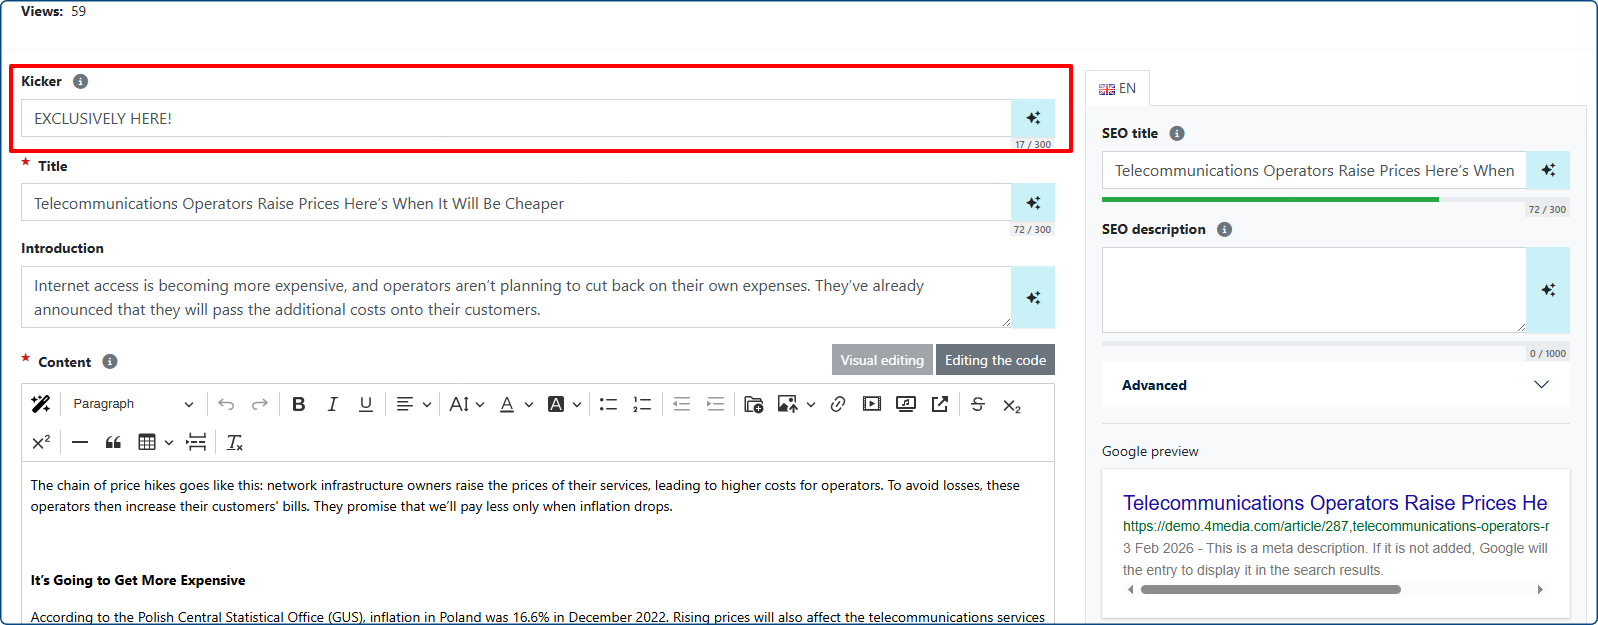Create a bulleted list

point(608,404)
